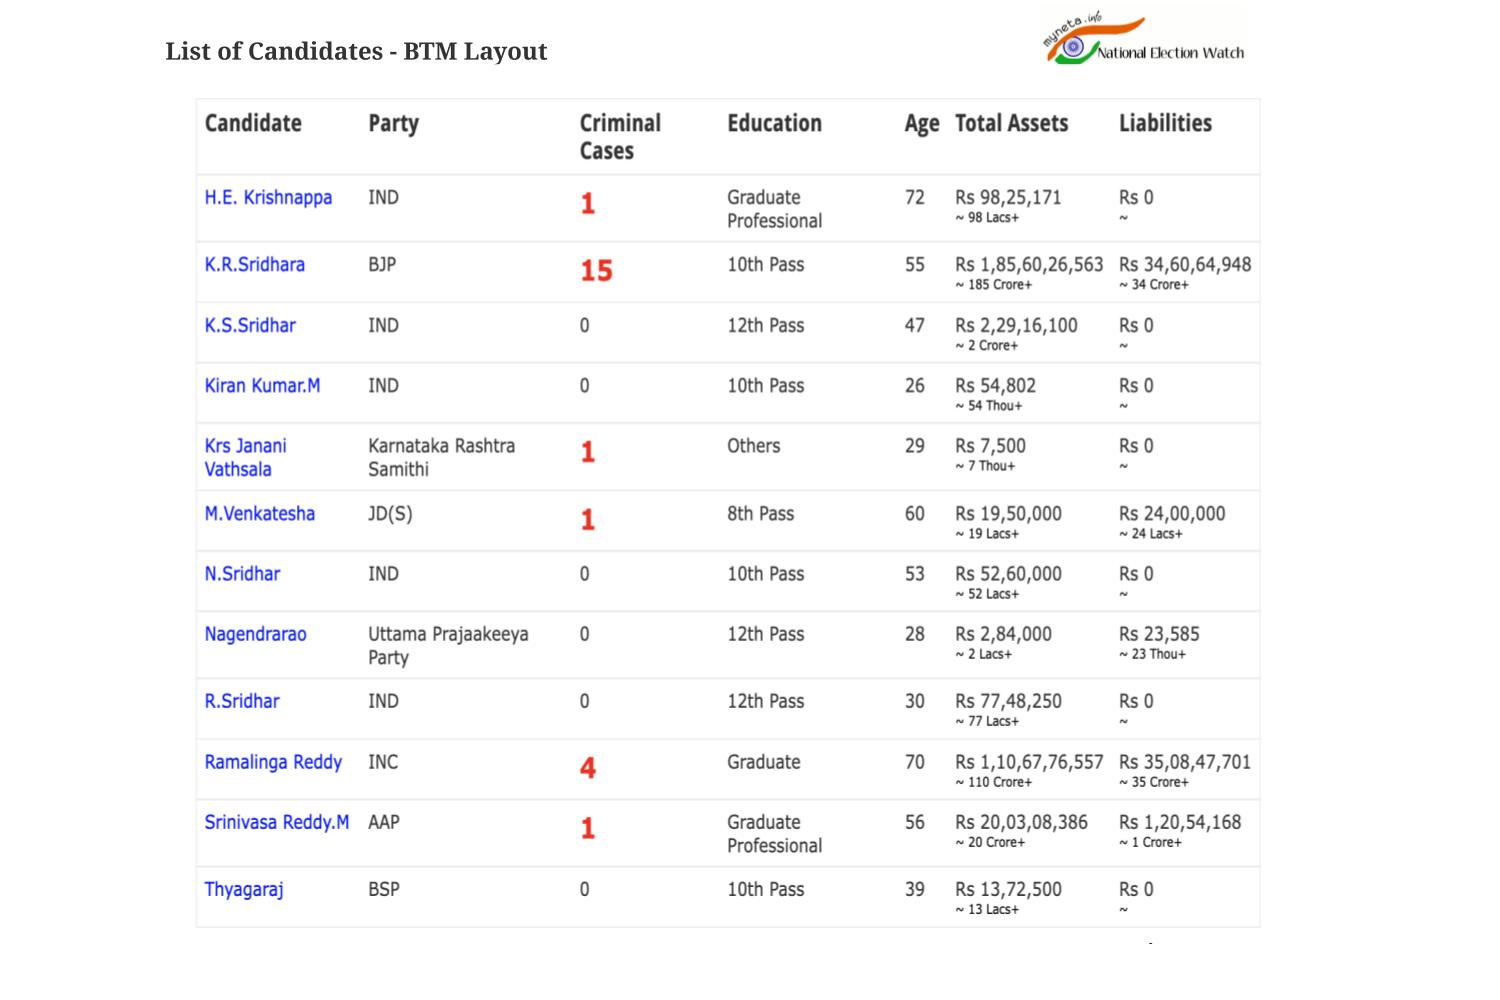
Task: Open R.Sridhar candidate link
Action: [x=241, y=701]
